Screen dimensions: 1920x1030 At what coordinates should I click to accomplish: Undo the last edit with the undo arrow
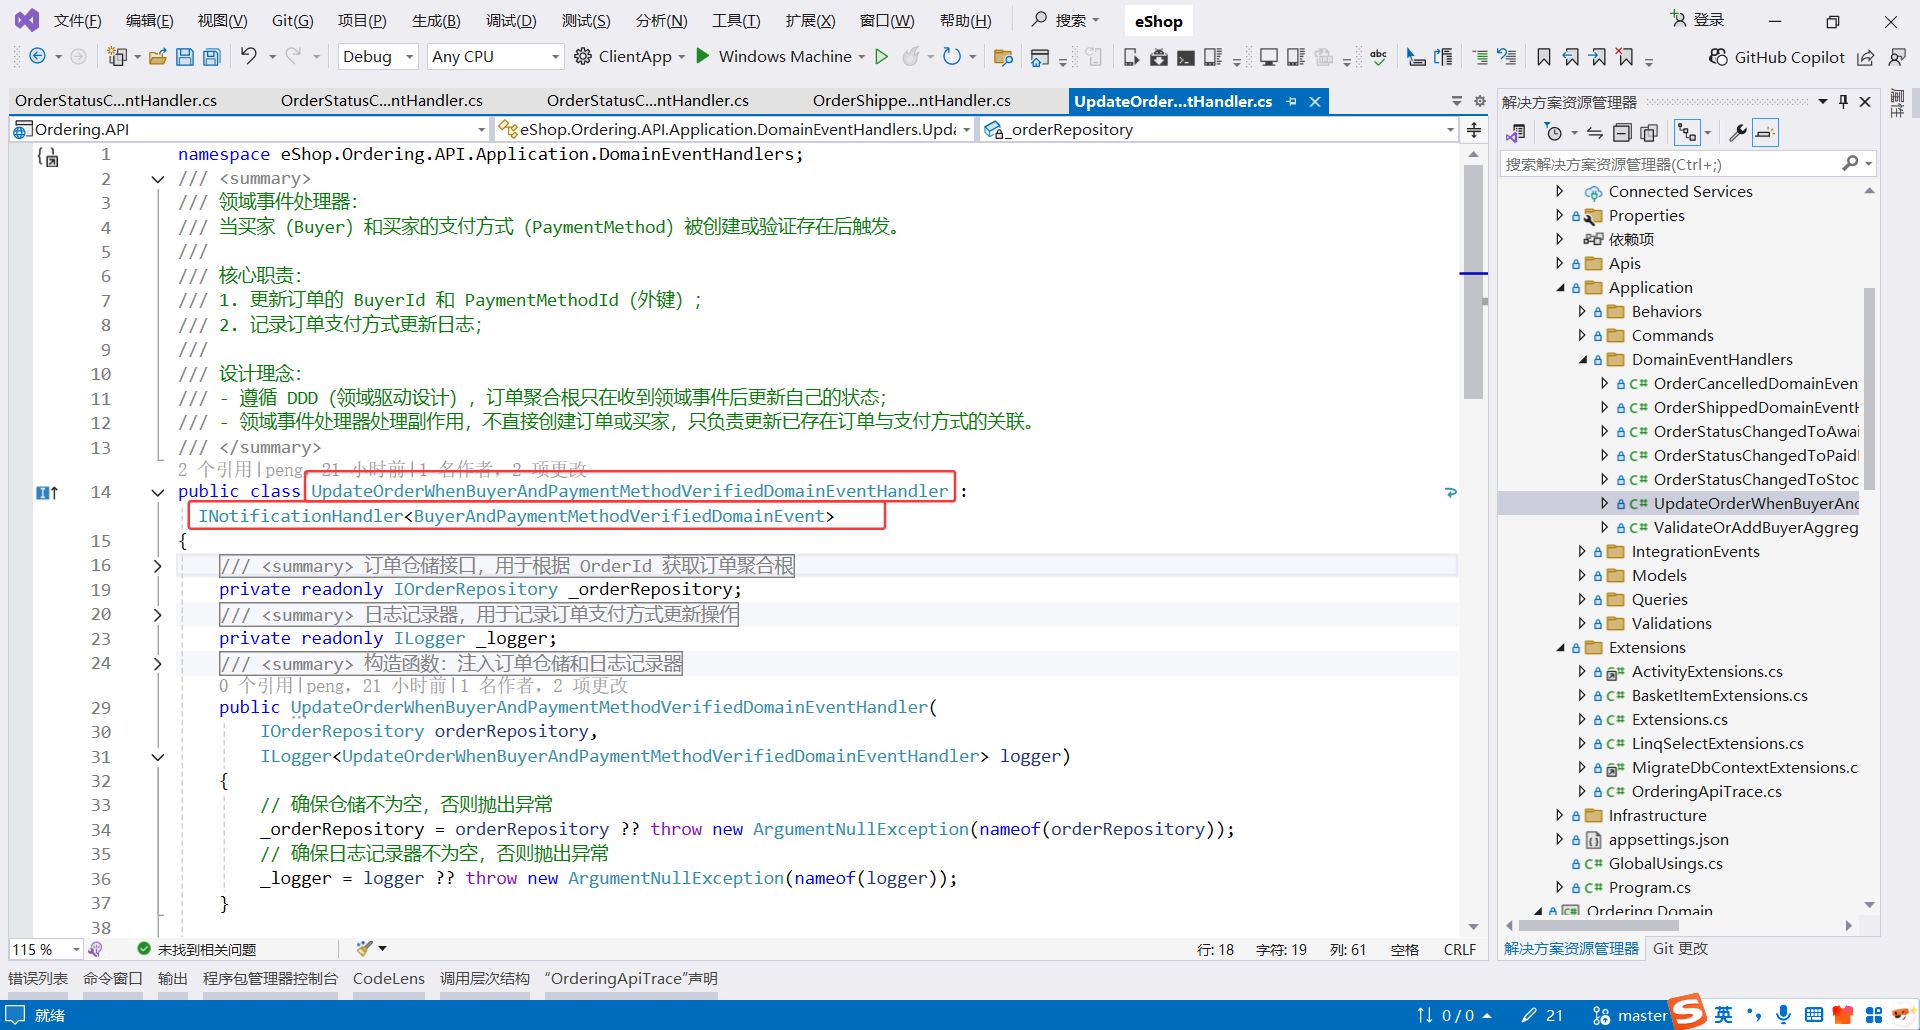248,56
